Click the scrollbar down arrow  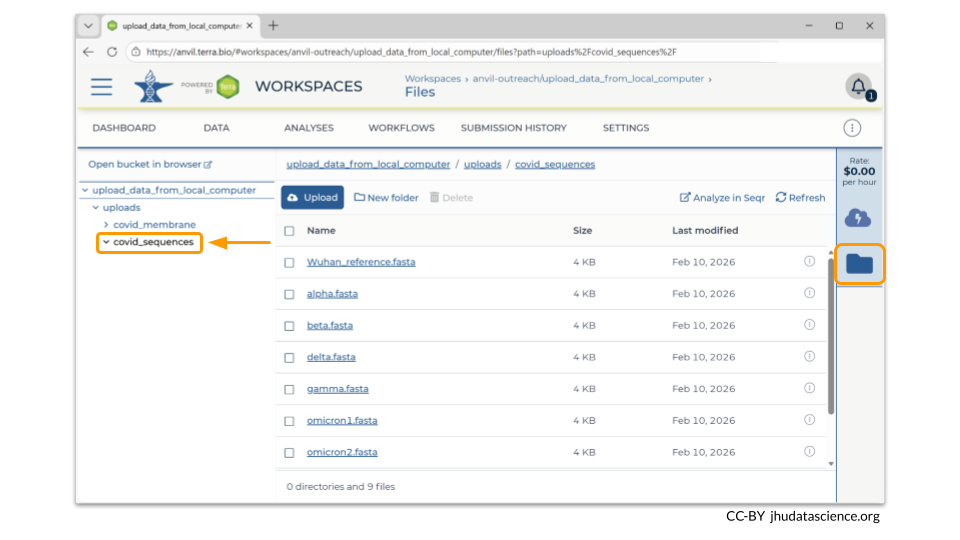point(831,464)
